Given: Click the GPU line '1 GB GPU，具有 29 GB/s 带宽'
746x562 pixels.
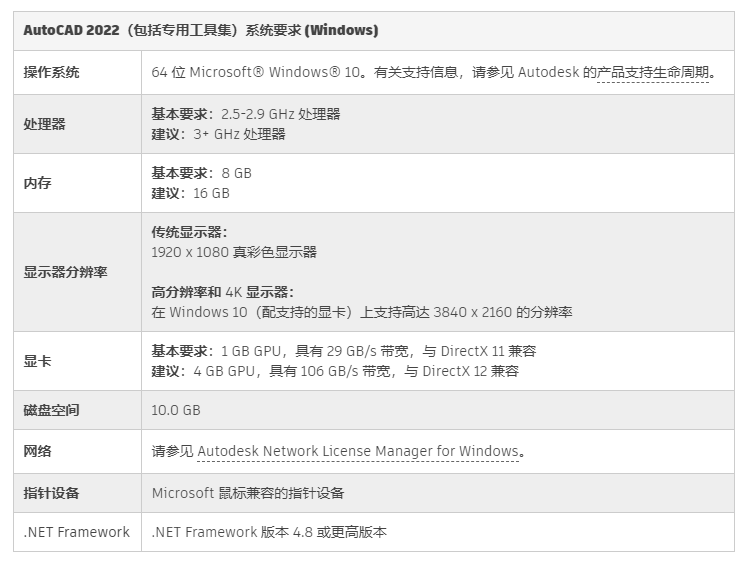Looking at the screenshot, I should point(315,351).
